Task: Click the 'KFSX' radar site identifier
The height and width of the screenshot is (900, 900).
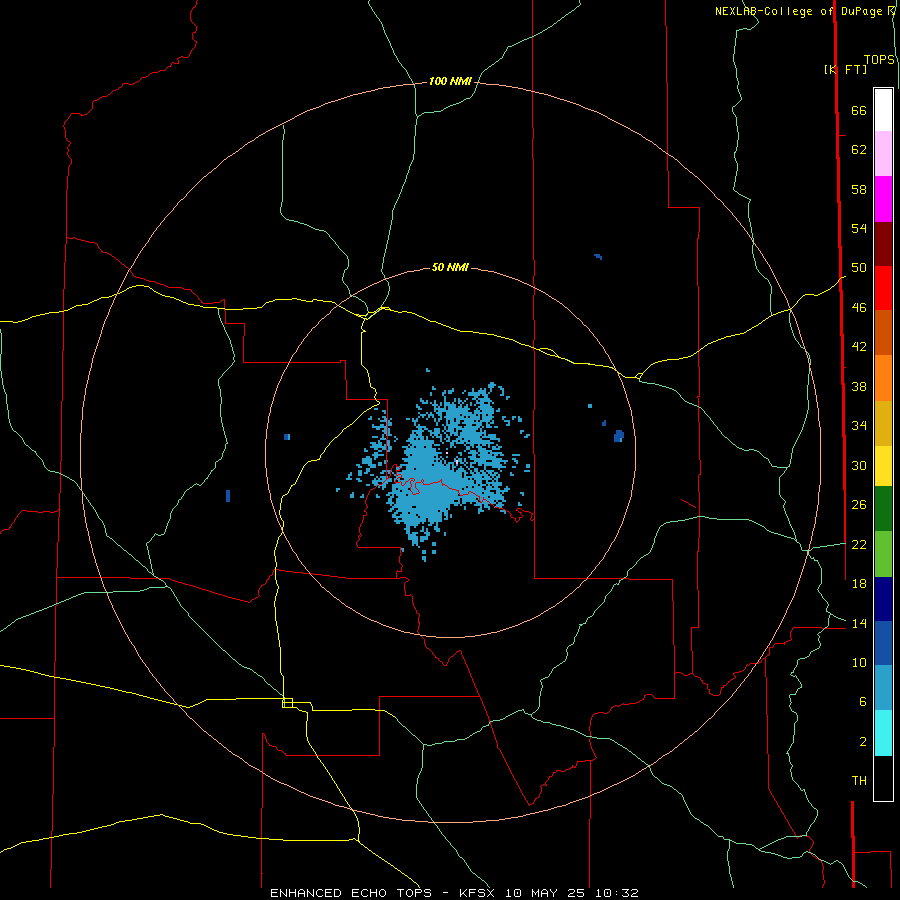Action: click(476, 893)
